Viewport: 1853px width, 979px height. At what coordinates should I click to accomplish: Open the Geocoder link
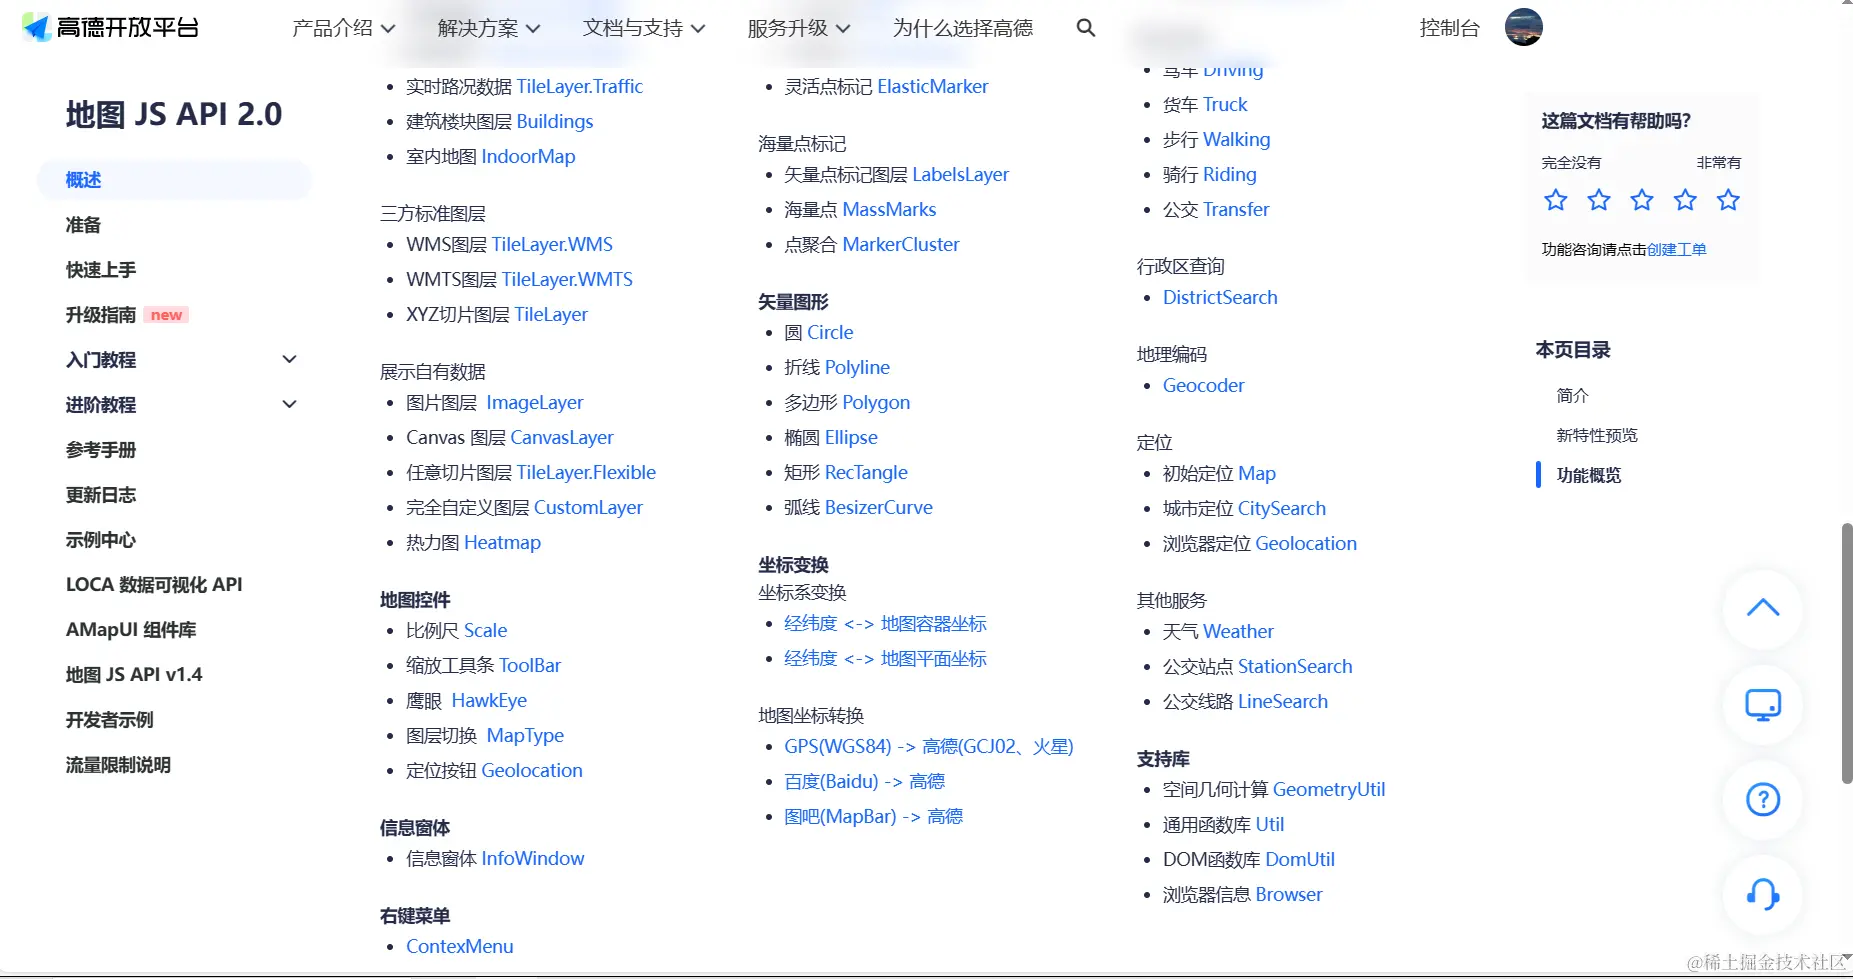[1204, 385]
